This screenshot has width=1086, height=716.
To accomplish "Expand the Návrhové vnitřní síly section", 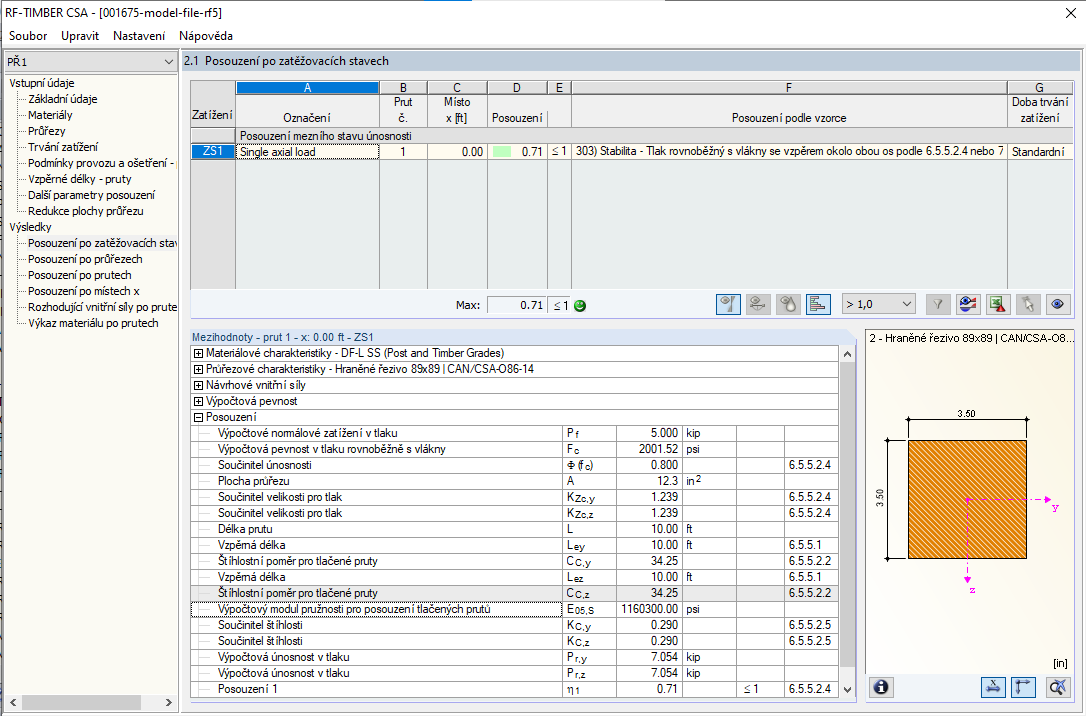I will 198,385.
